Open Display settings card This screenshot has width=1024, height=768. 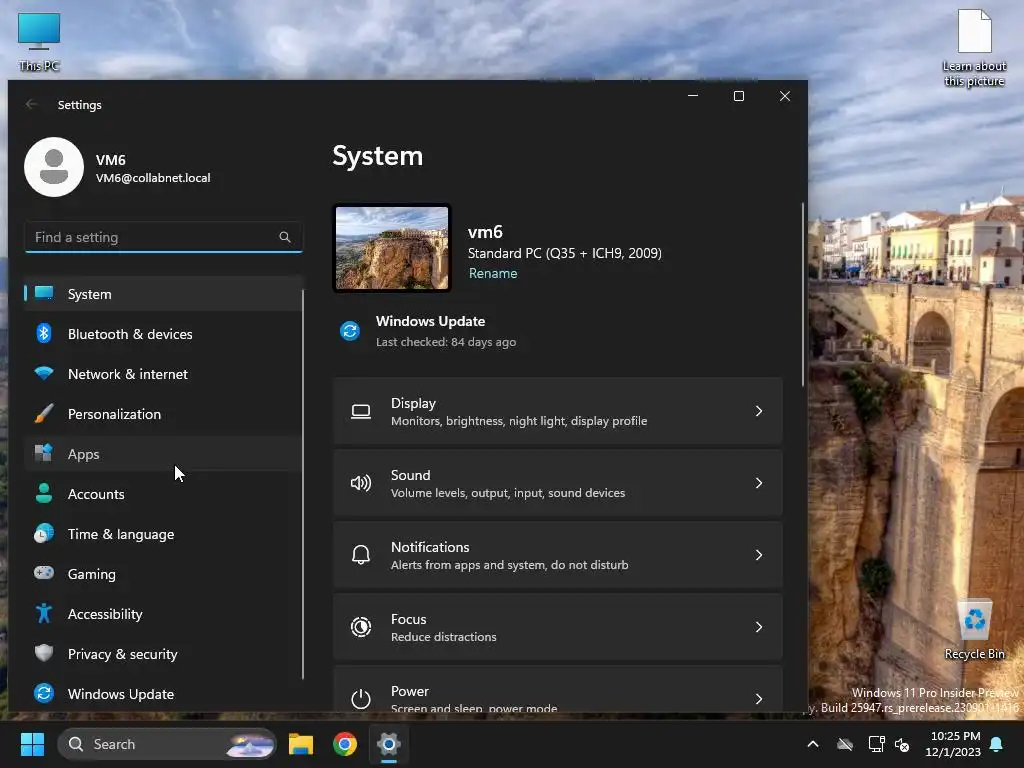(x=558, y=411)
